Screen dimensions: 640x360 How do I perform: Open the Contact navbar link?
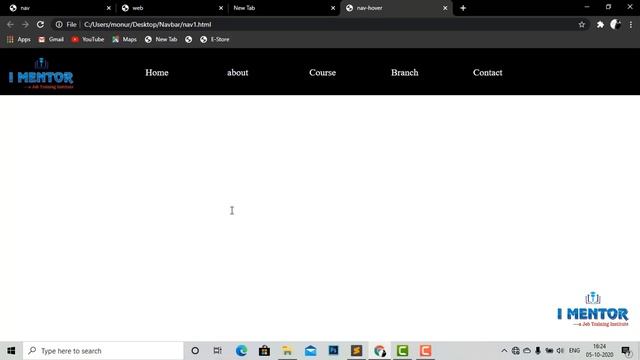[487, 73]
